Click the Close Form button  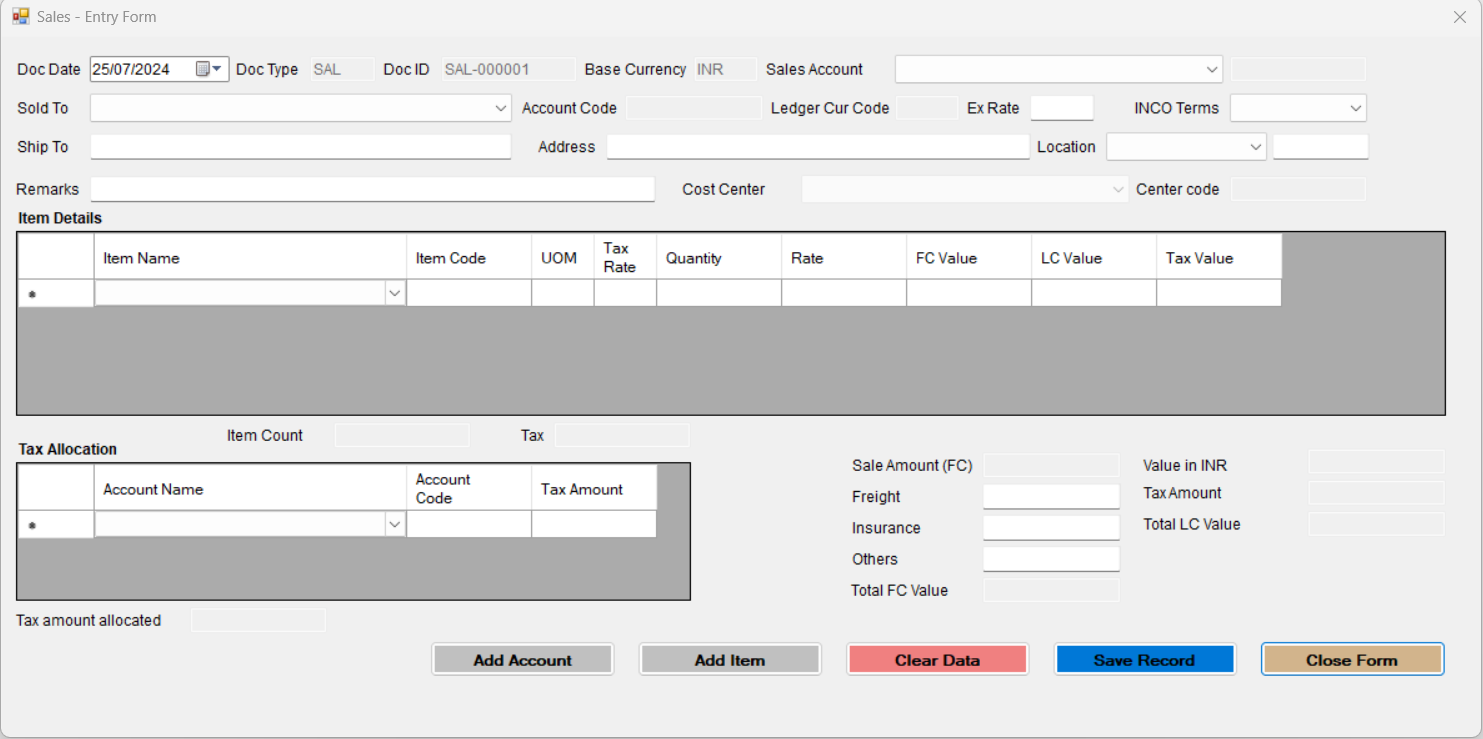tap(1352, 660)
